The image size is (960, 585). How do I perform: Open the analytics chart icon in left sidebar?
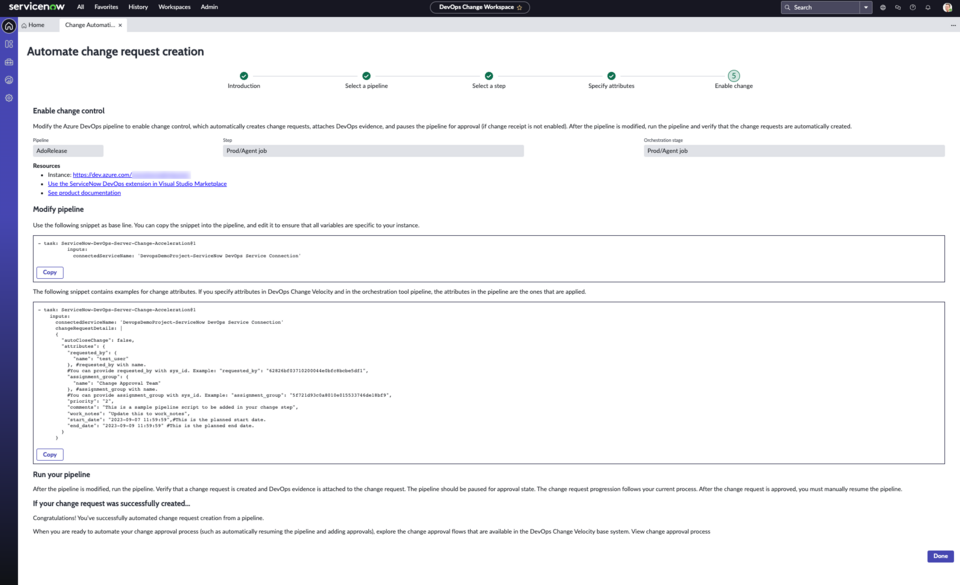pyautogui.click(x=9, y=80)
